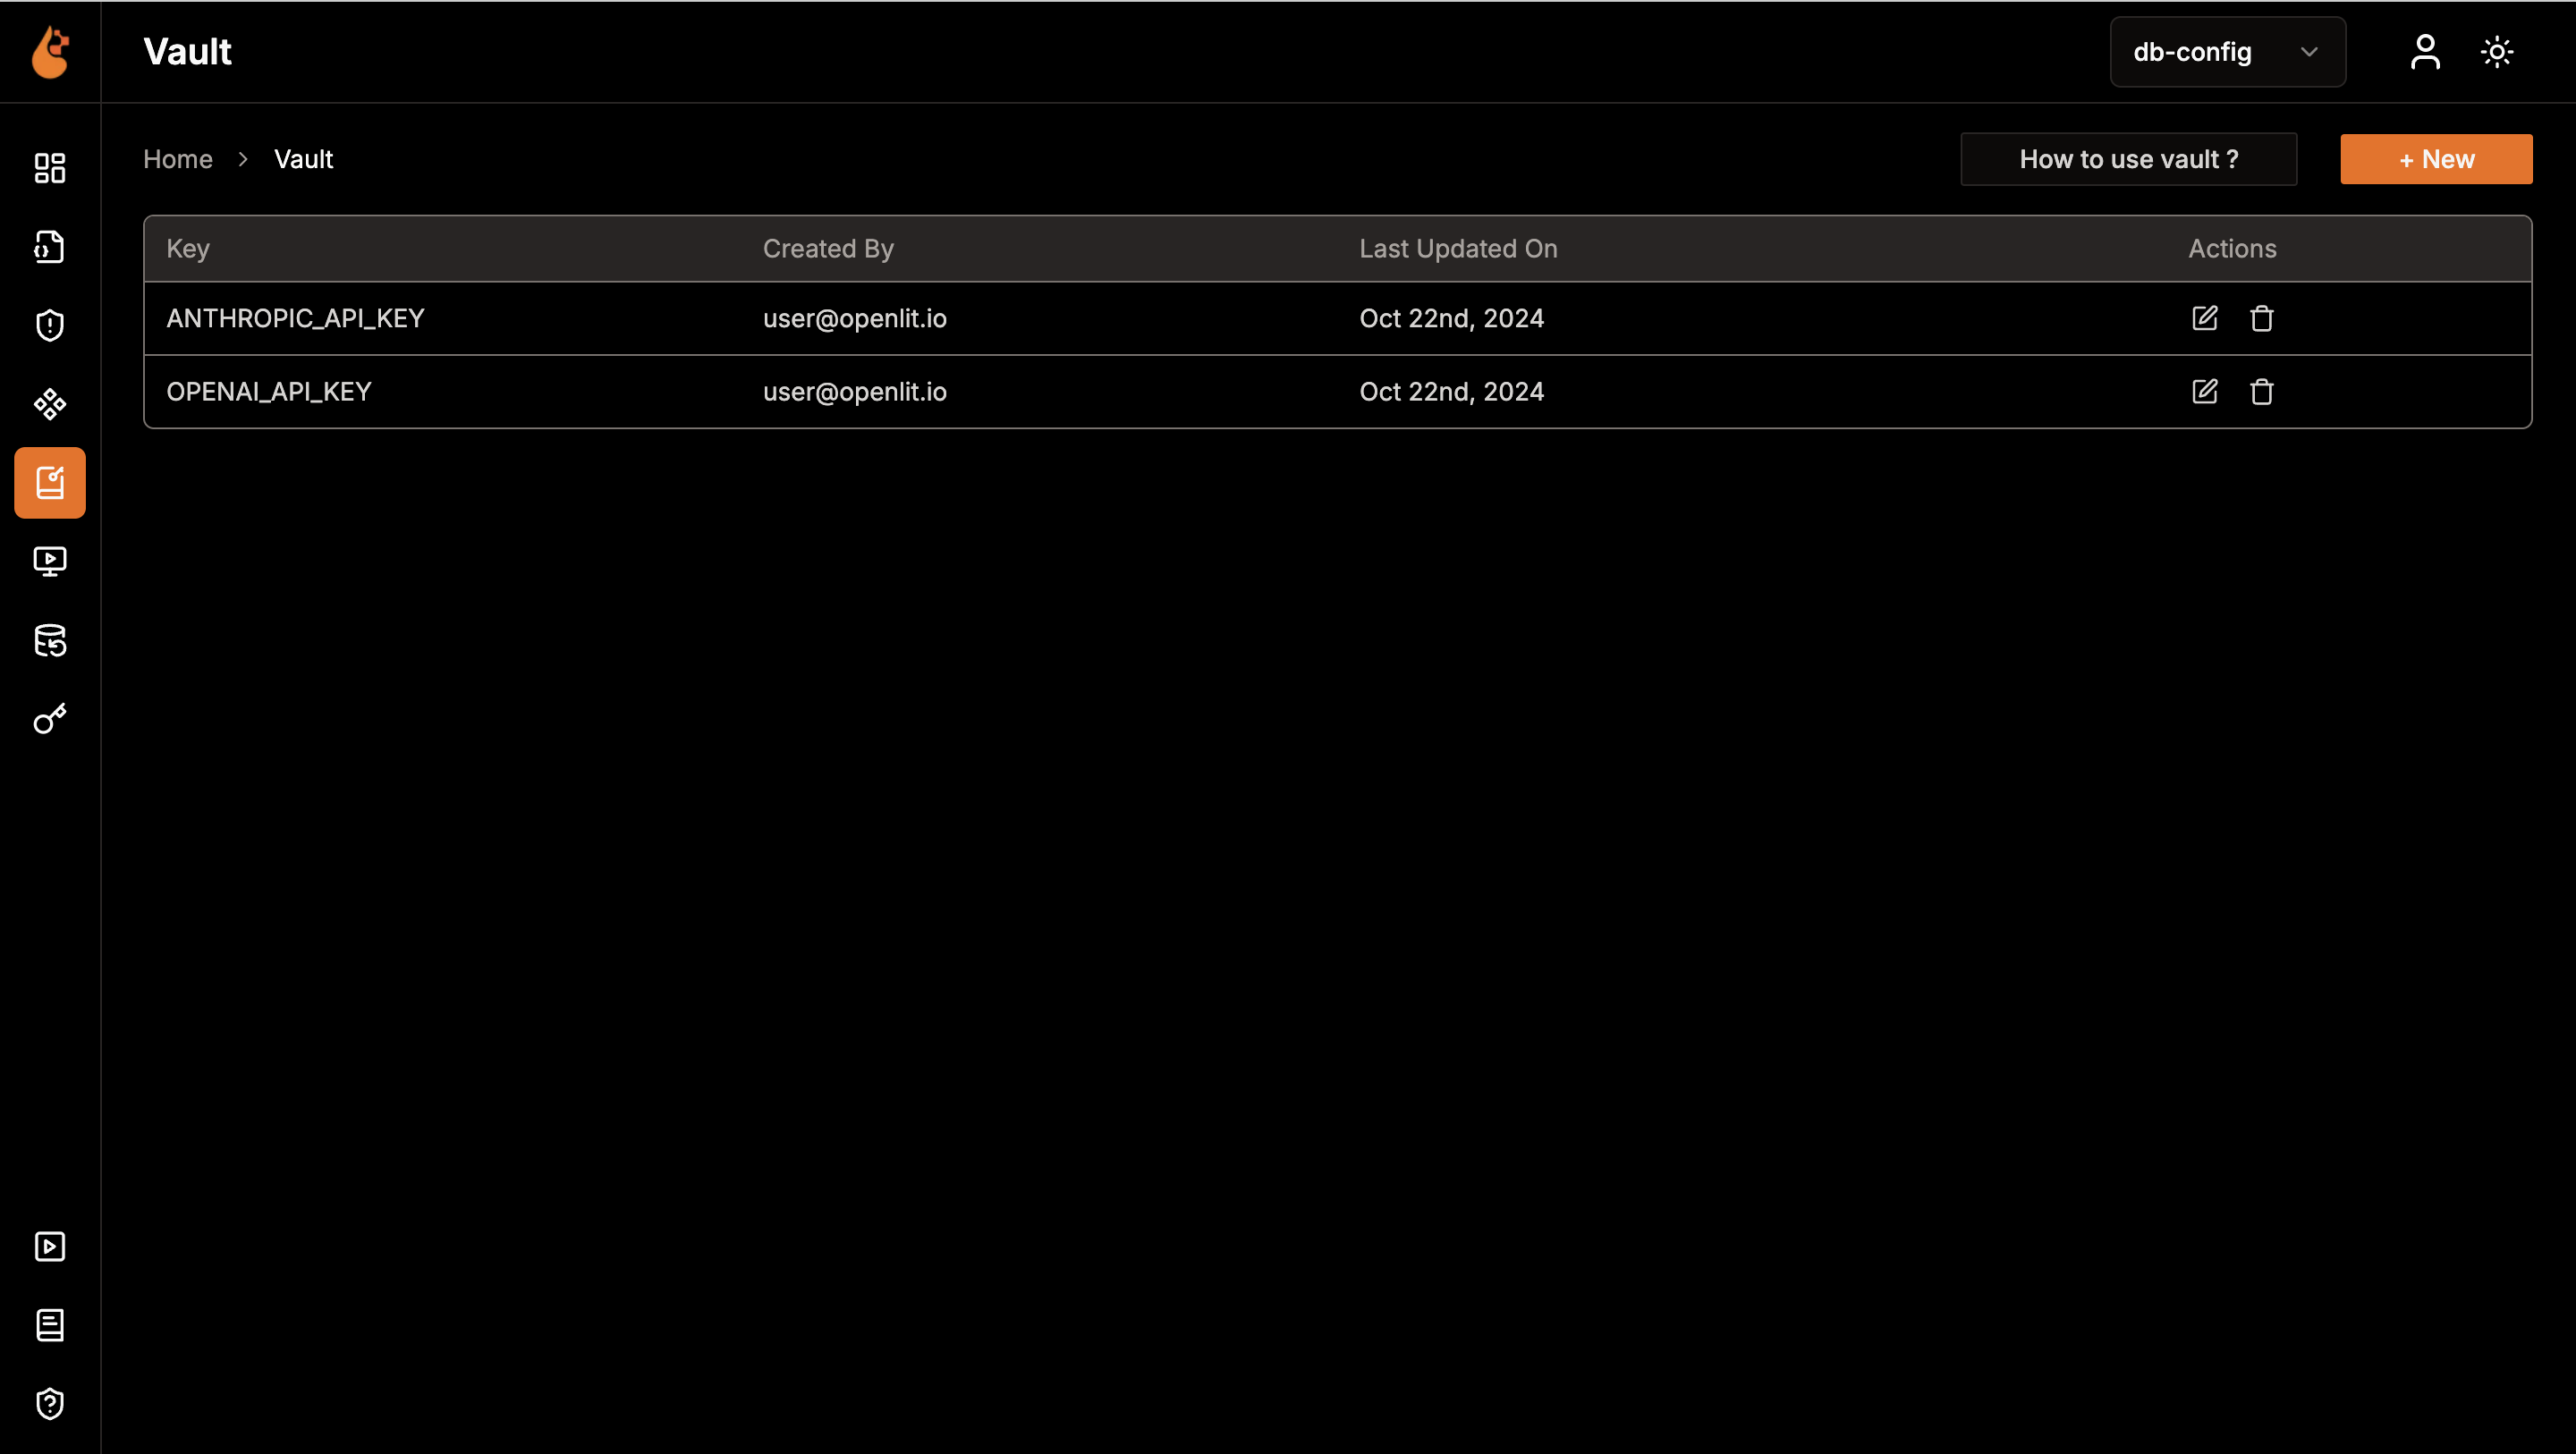Viewport: 2576px width, 1454px height.
Task: Toggle the light/dark theme sun icon
Action: point(2497,52)
